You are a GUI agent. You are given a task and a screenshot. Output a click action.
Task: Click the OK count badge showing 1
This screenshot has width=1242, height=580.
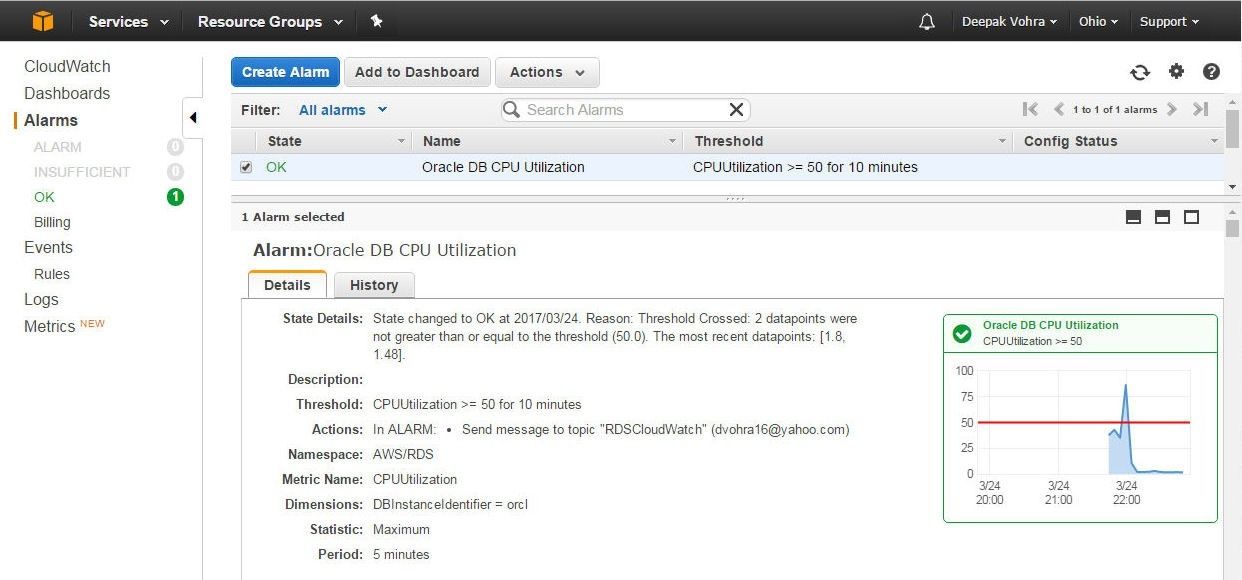[175, 197]
